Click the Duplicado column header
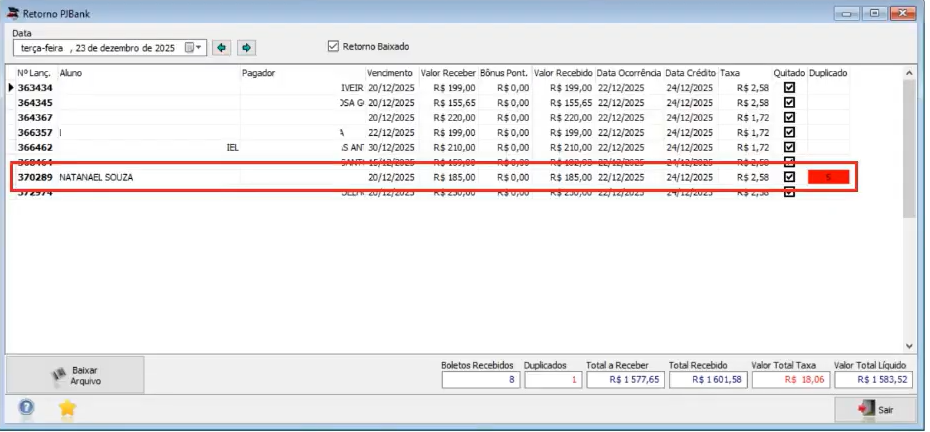 click(x=828, y=73)
